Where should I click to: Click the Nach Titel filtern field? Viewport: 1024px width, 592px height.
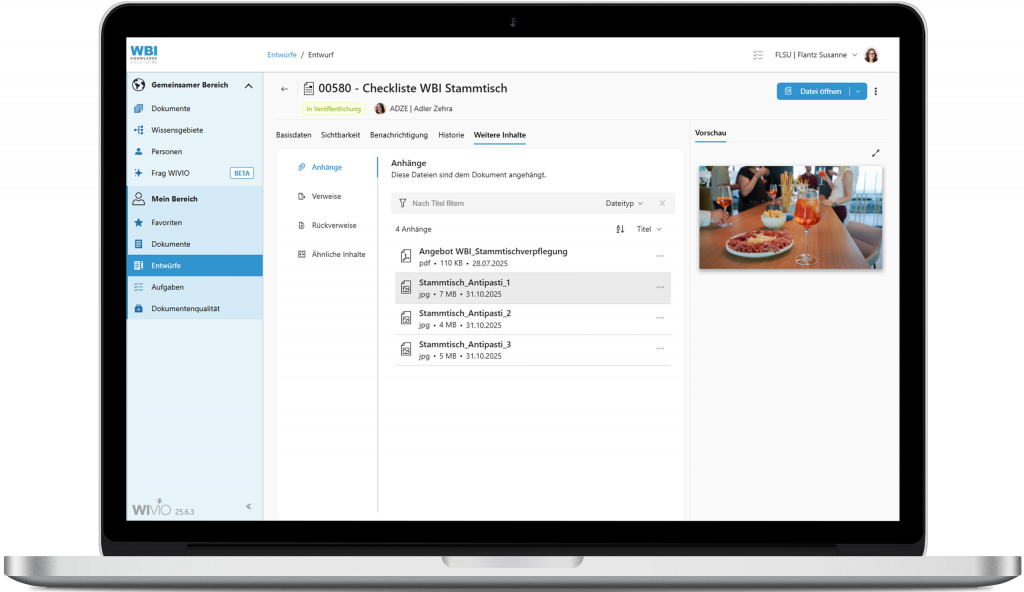pyautogui.click(x=490, y=203)
